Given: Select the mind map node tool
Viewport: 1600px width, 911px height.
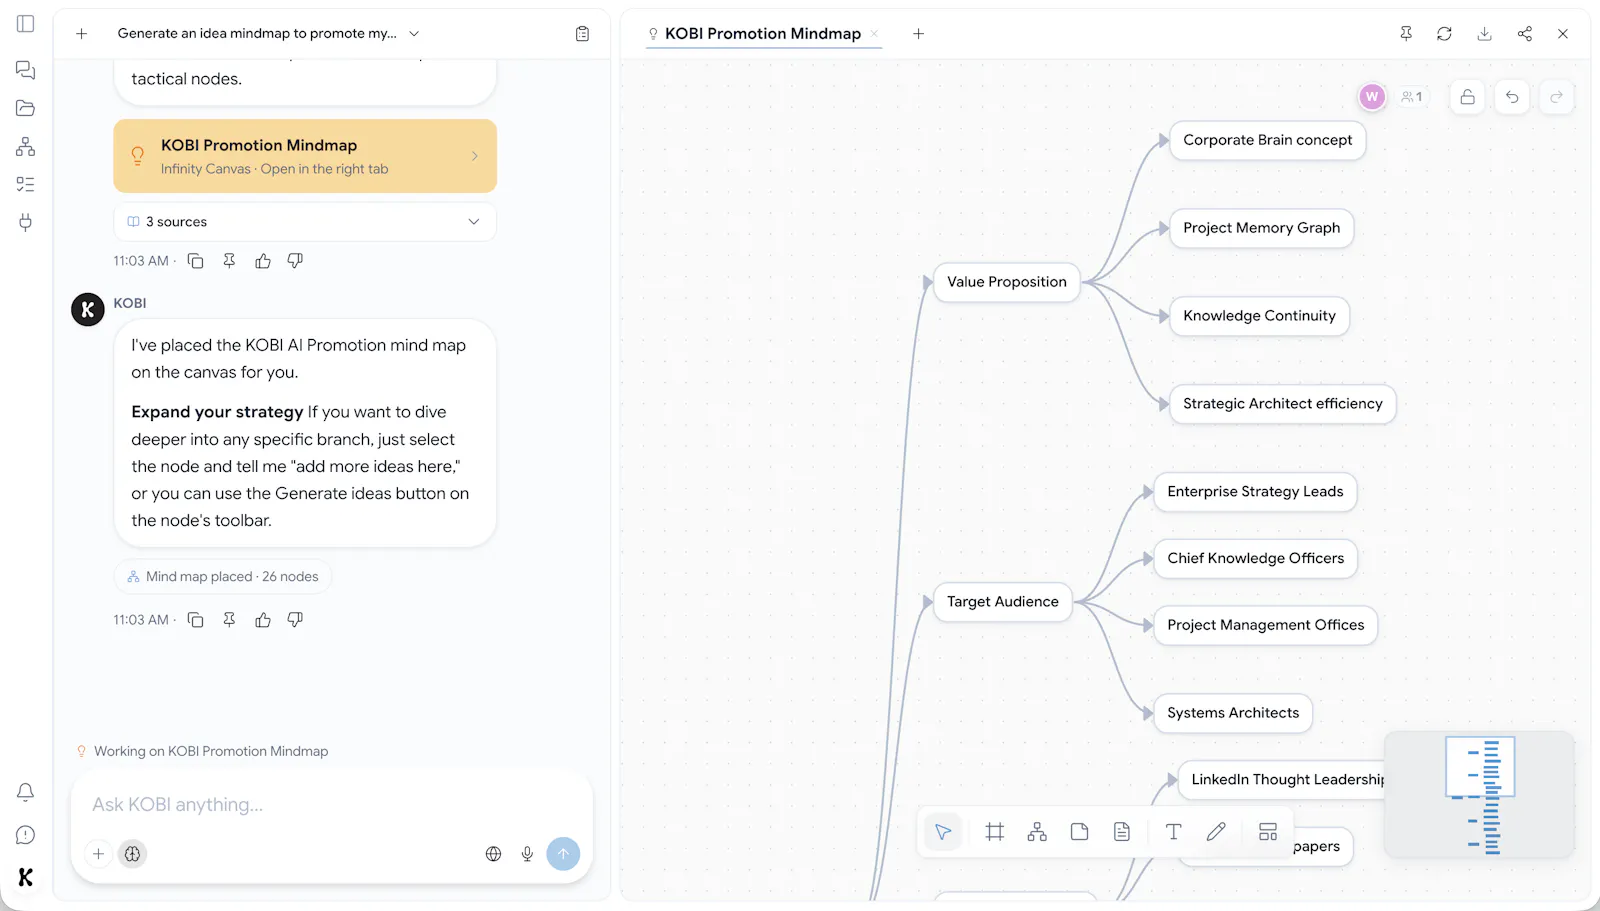Looking at the screenshot, I should pos(1037,832).
